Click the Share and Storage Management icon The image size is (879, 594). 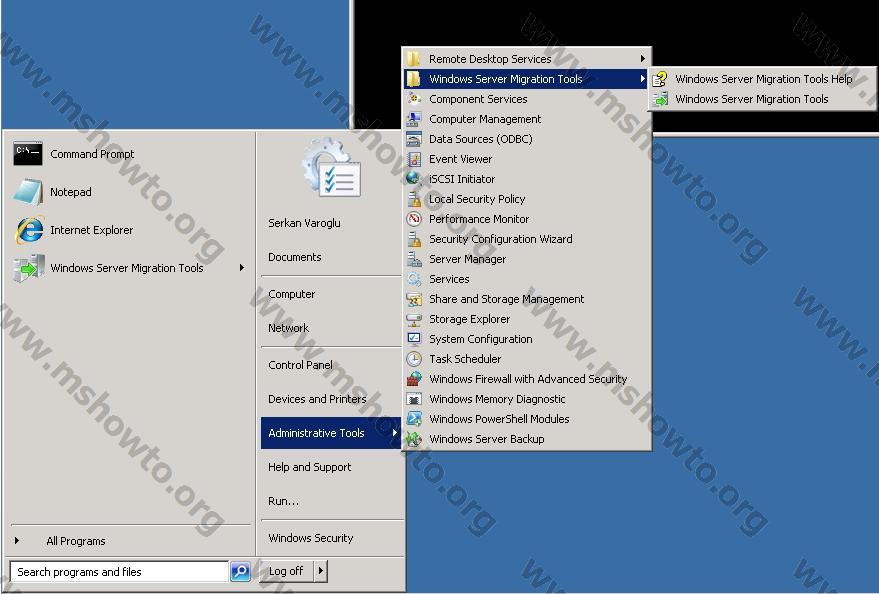pyautogui.click(x=414, y=299)
